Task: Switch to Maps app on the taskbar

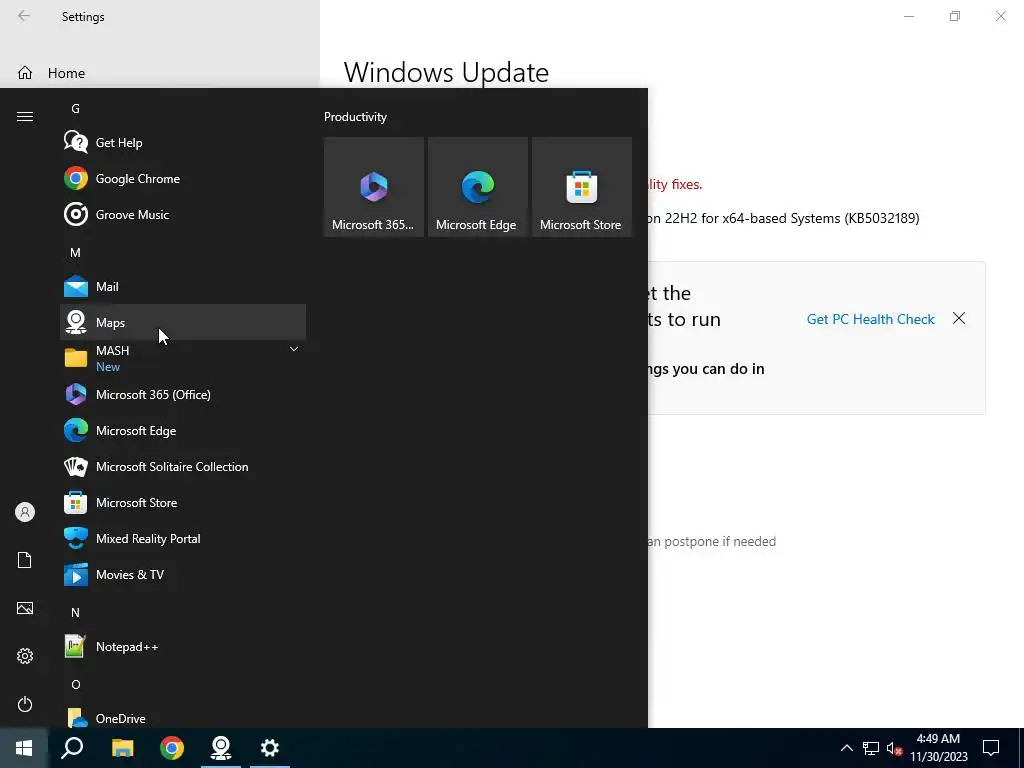Action: pos(221,748)
